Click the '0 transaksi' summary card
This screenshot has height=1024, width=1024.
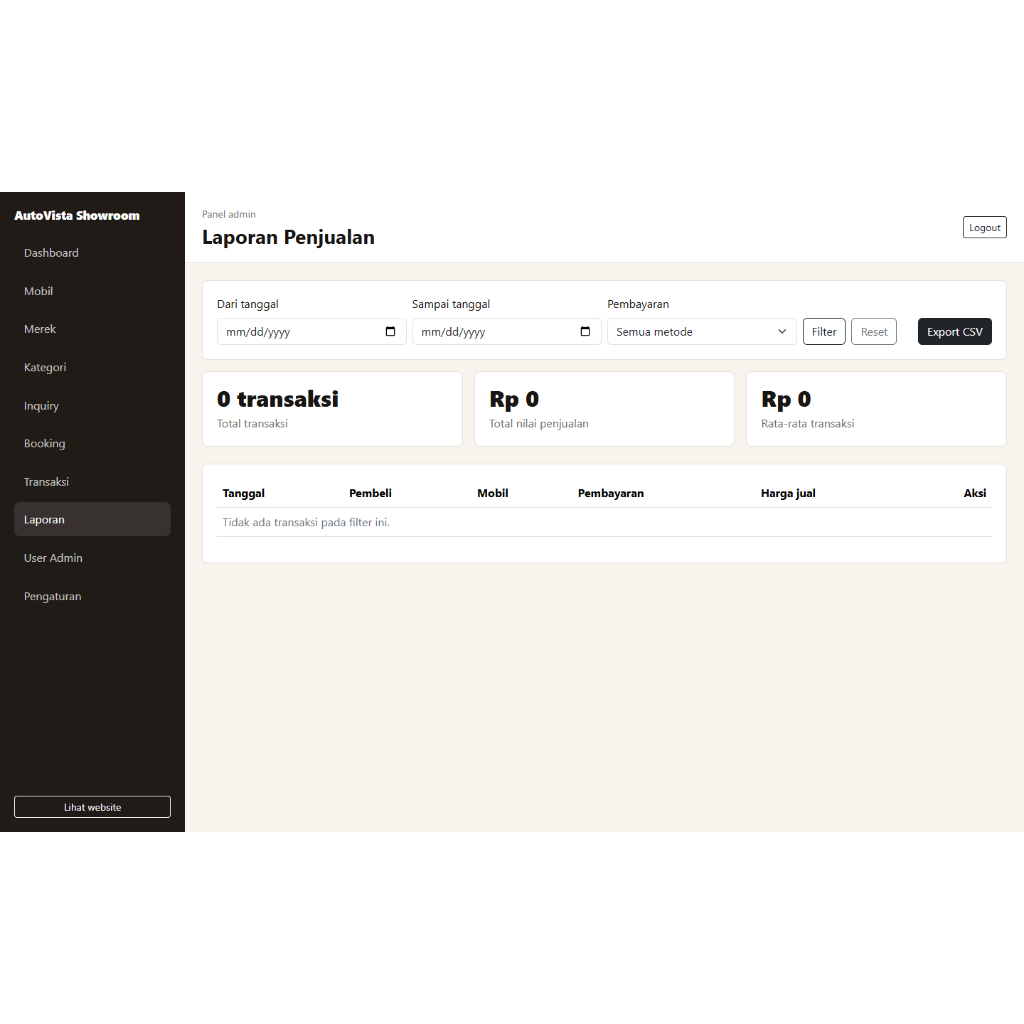point(332,409)
